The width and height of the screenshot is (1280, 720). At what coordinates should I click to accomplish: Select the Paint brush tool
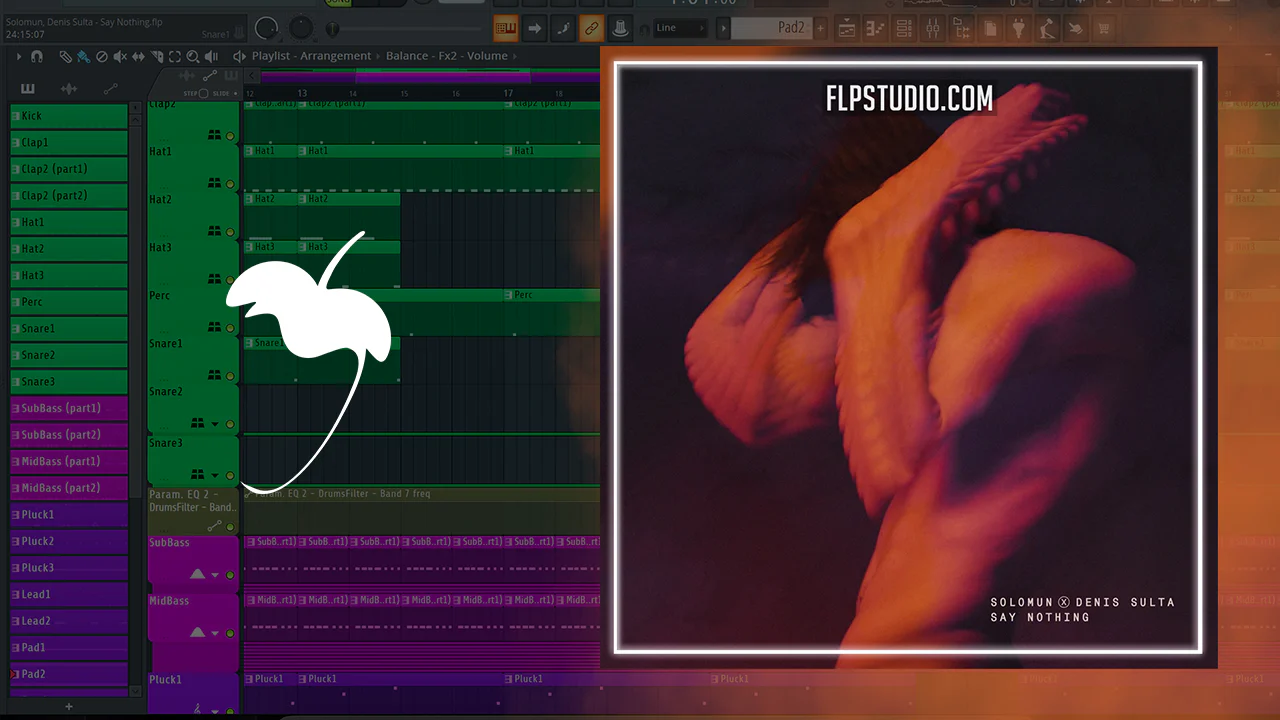83,57
